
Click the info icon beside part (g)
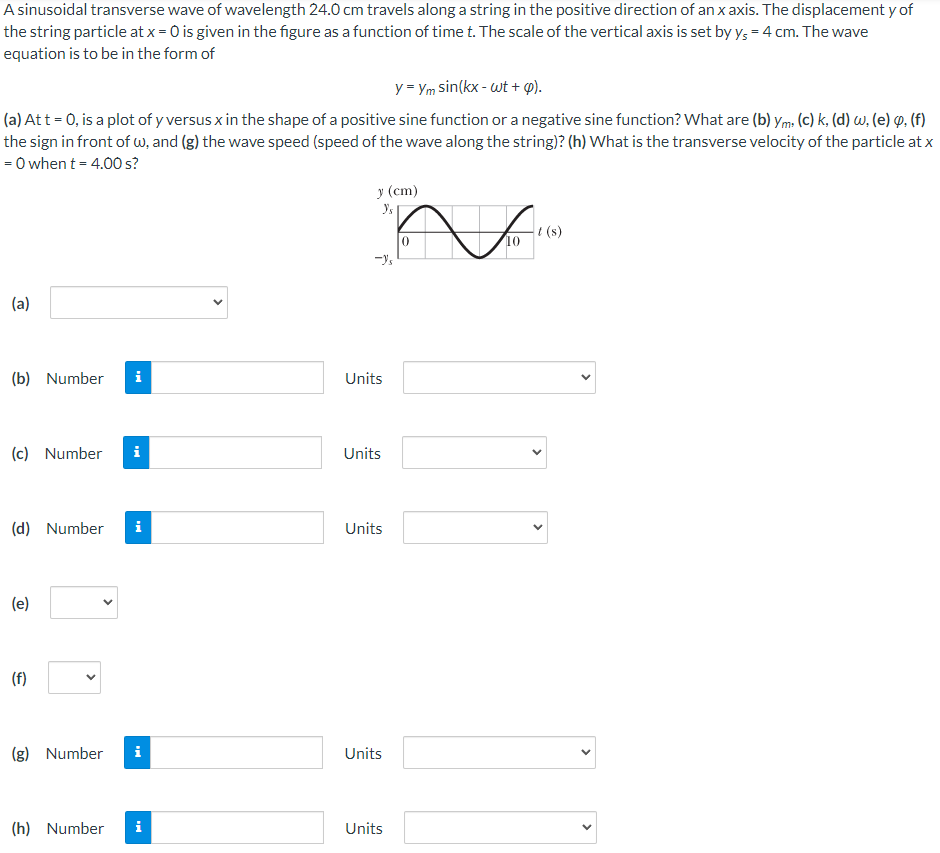(137, 752)
